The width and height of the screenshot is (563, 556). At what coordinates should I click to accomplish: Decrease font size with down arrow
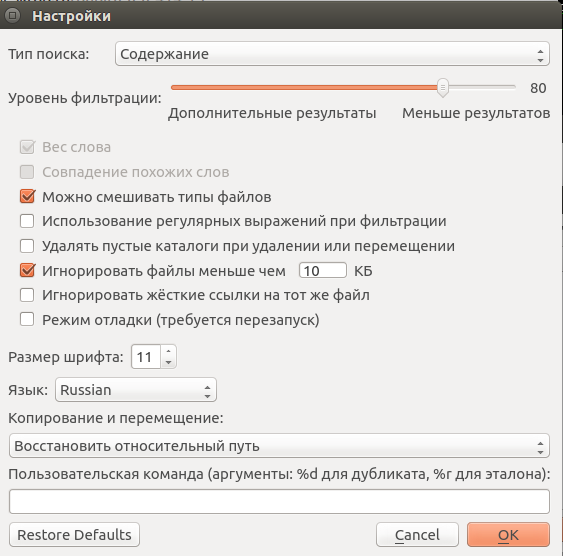pos(168,363)
